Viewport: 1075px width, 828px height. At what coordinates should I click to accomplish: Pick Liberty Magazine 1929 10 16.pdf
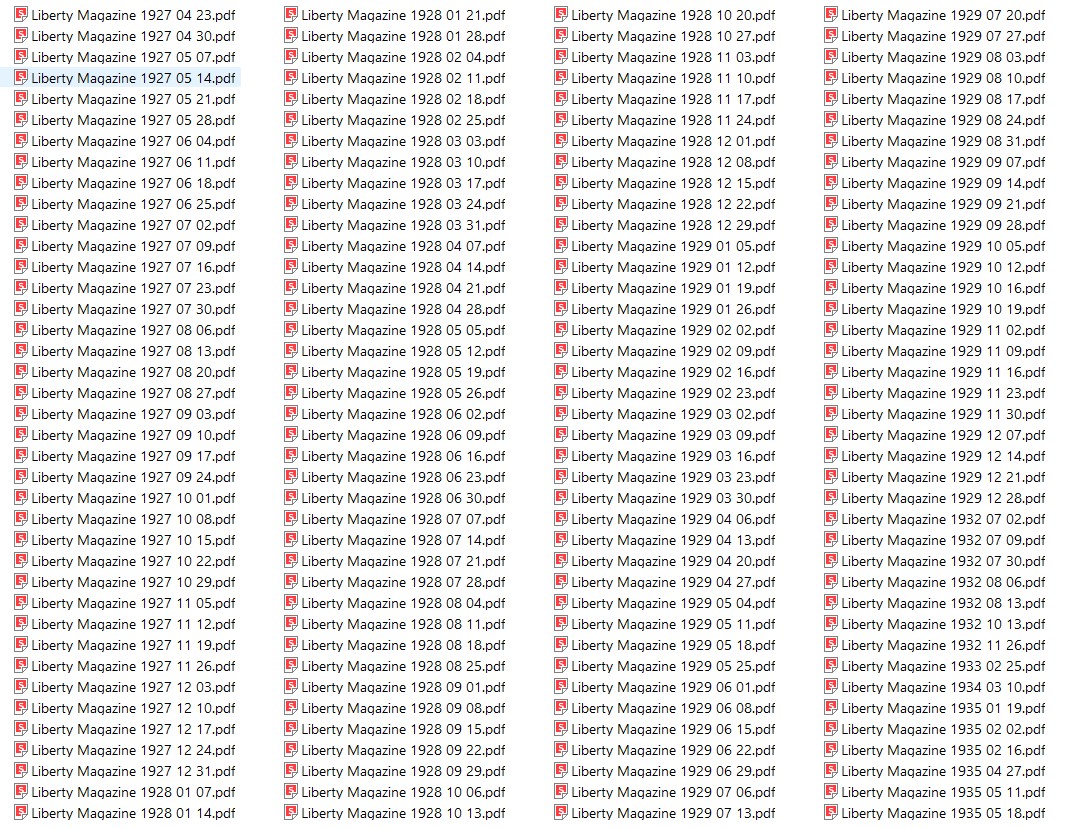click(936, 288)
